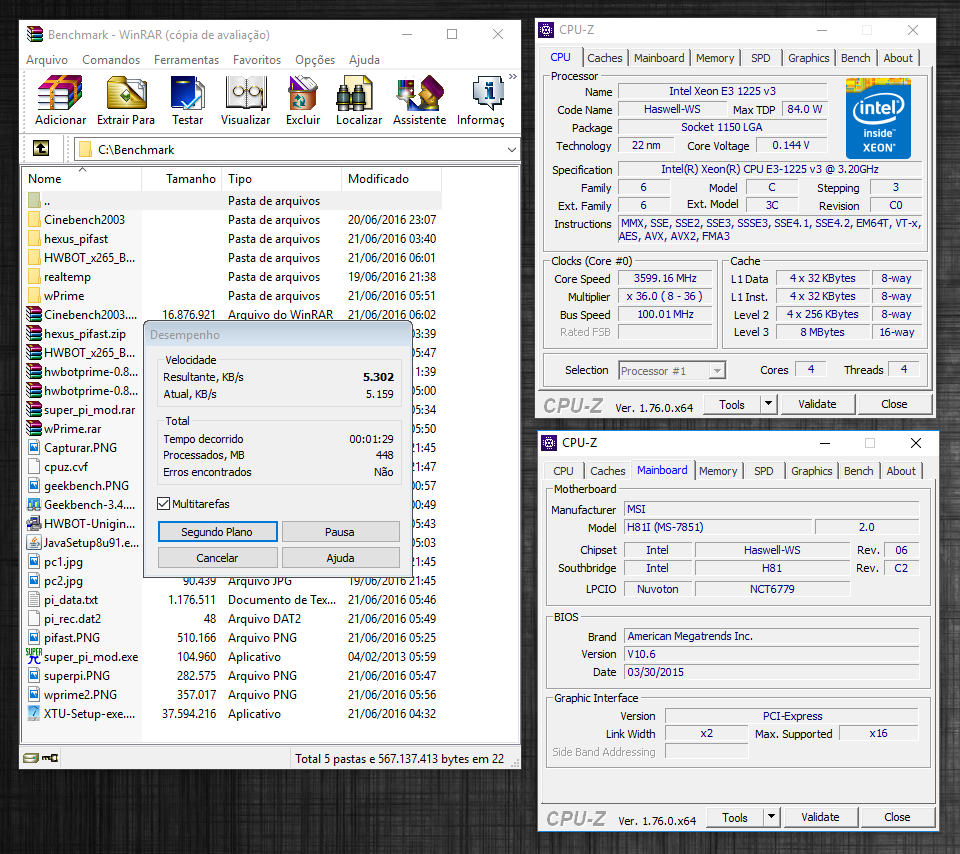Click the Adicionar toolbar icon in WinRAR
Viewport: 960px width, 854px height.
pos(60,101)
